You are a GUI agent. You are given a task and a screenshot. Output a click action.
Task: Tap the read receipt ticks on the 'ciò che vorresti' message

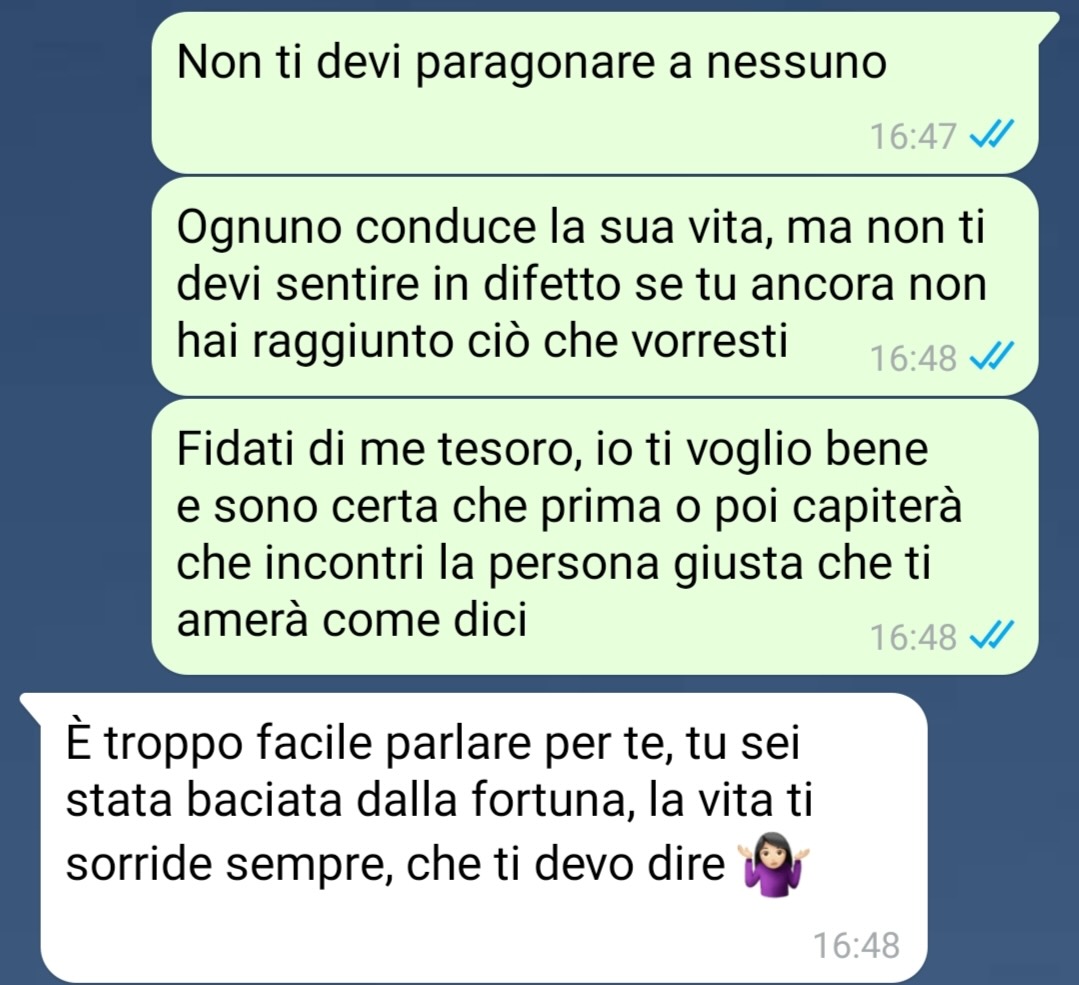(x=991, y=357)
